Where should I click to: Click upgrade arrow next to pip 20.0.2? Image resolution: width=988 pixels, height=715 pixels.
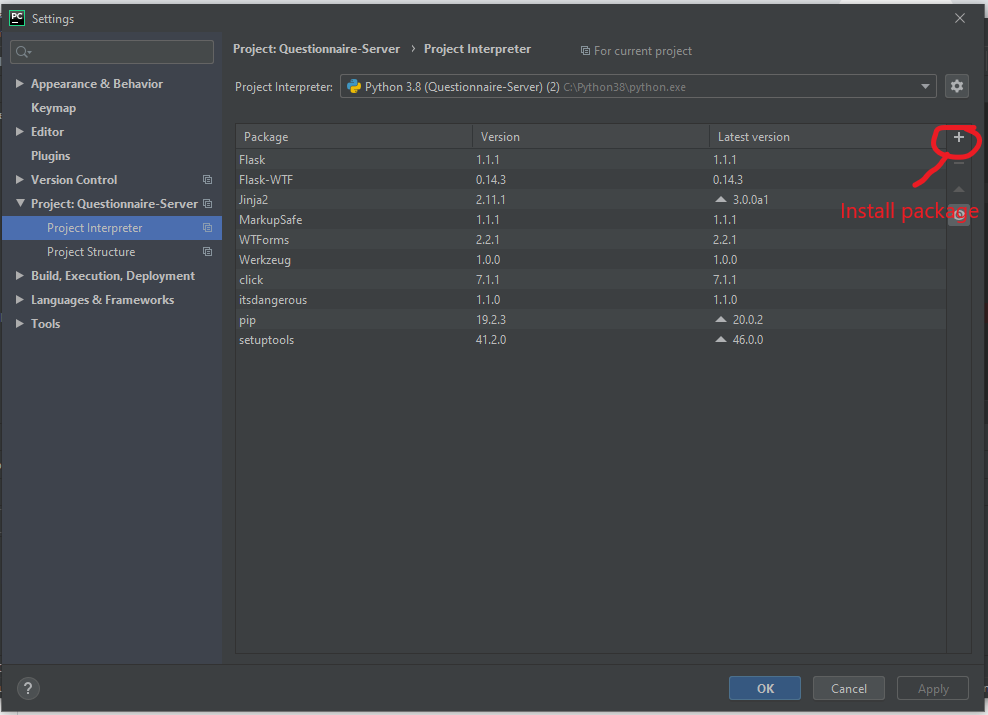tap(721, 319)
